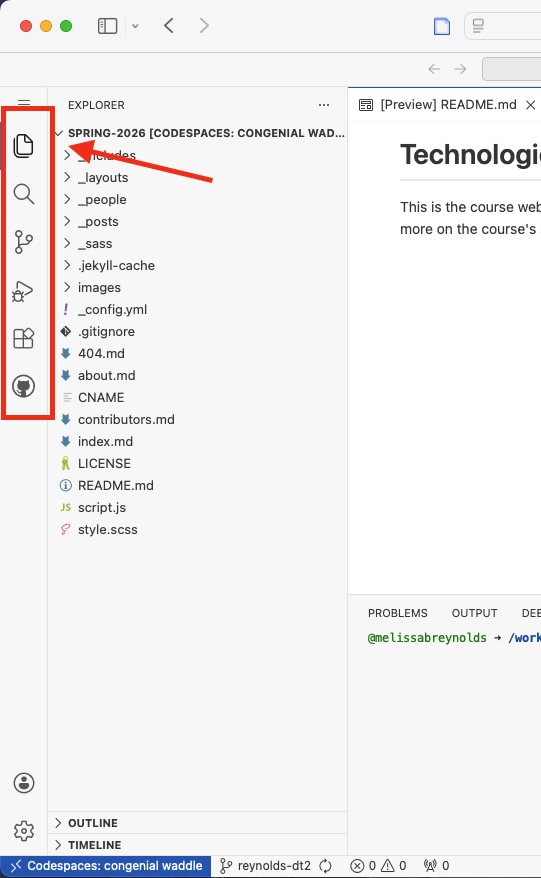Click the editor command center search box
The width and height of the screenshot is (541, 878).
click(512, 69)
